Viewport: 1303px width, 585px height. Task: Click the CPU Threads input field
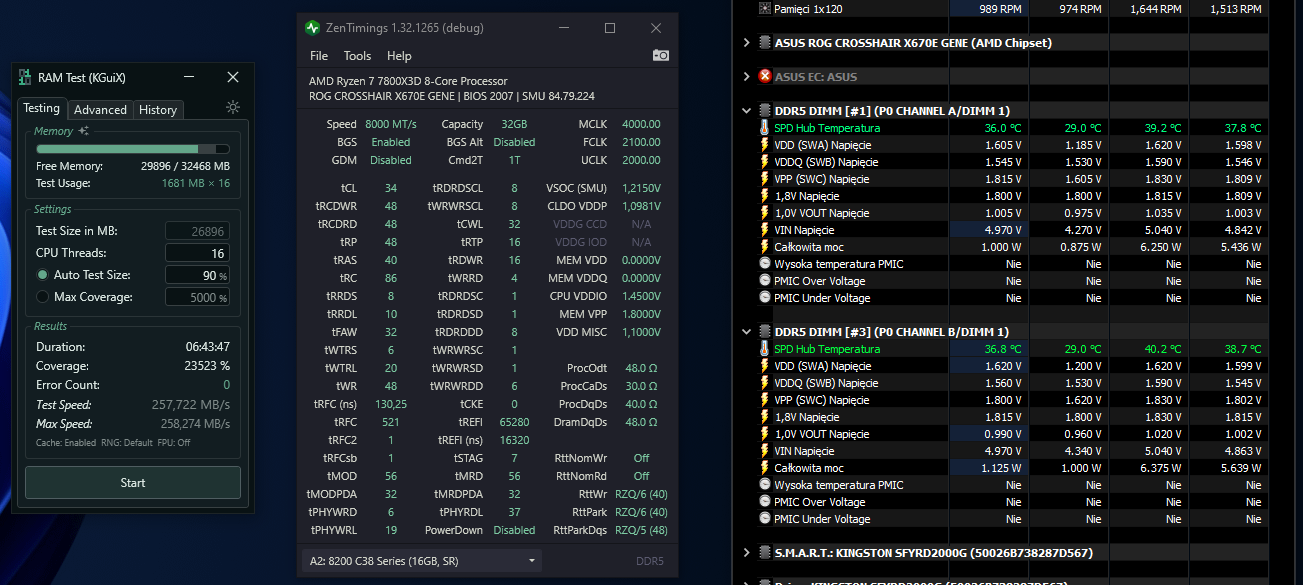197,253
